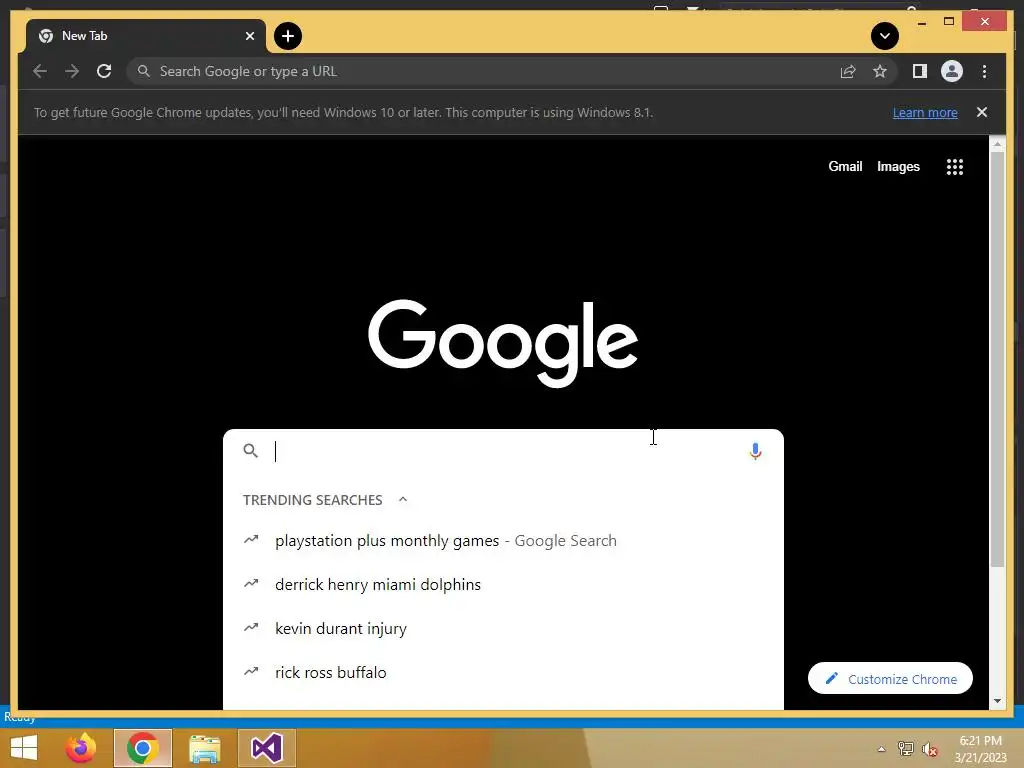The width and height of the screenshot is (1024, 768).
Task: Click the trending arrow beside rick ross buffalo
Action: pos(251,671)
